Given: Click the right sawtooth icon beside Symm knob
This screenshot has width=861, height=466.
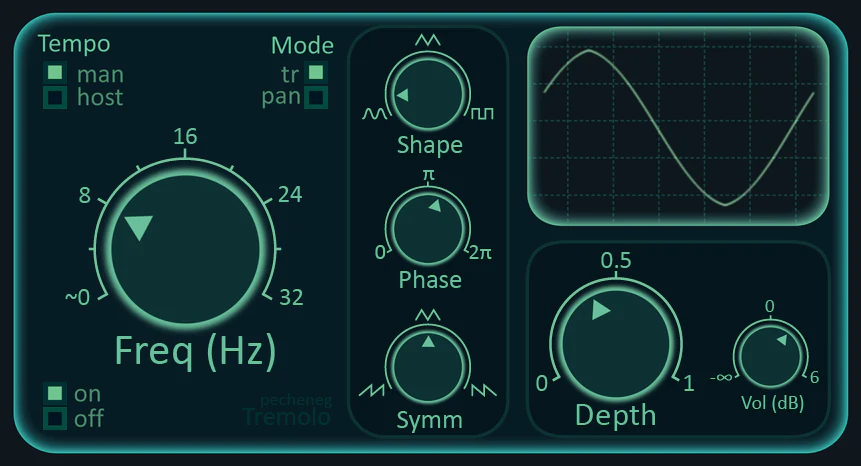Looking at the screenshot, I should click(484, 388).
